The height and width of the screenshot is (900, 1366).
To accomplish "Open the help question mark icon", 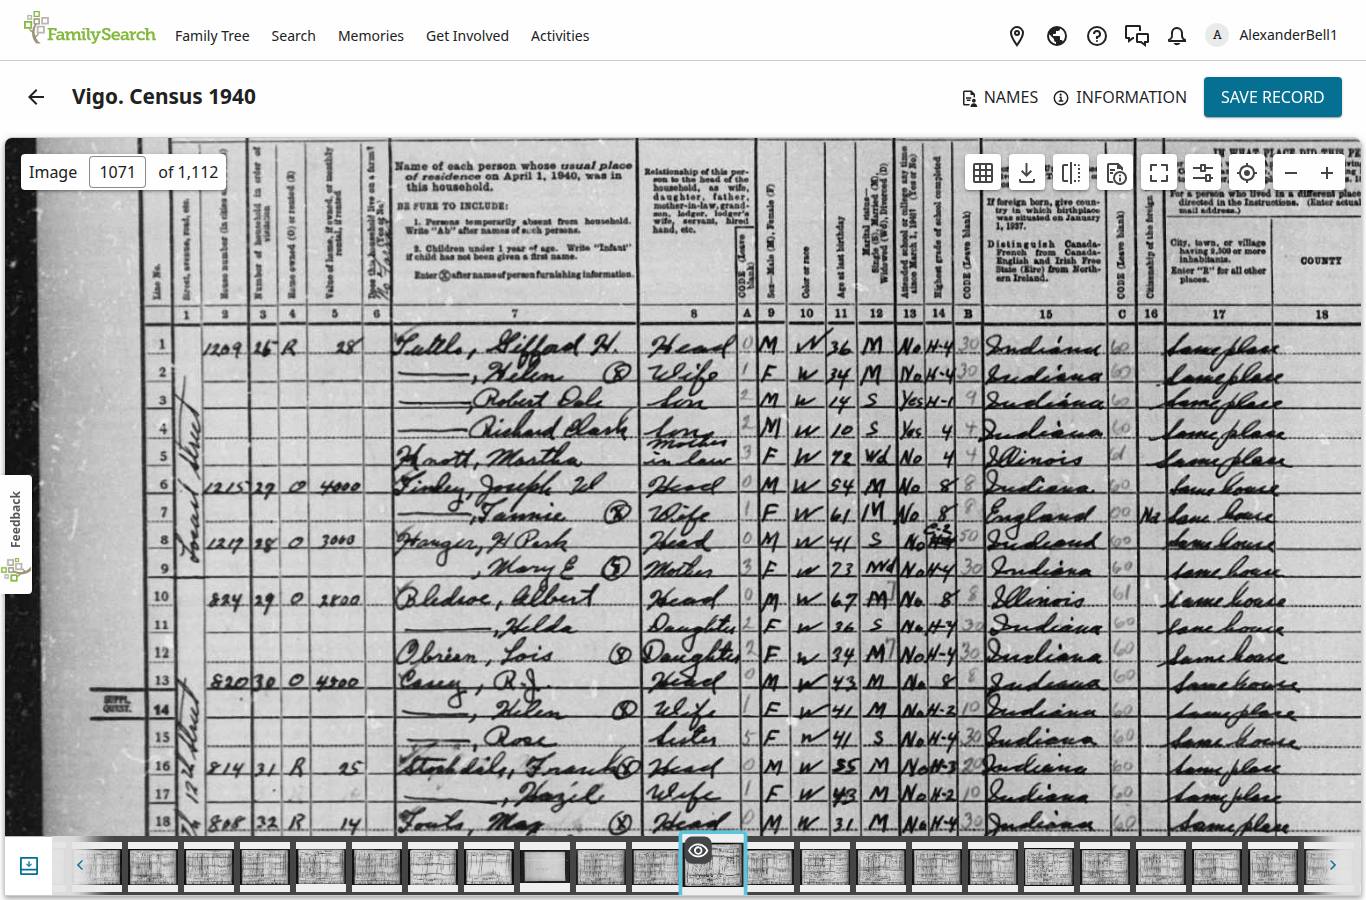I will 1097,36.
